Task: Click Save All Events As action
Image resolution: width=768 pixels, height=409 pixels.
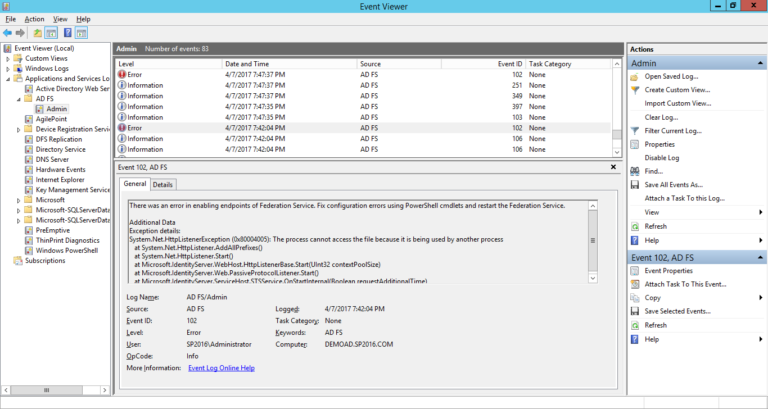Action: [x=673, y=185]
